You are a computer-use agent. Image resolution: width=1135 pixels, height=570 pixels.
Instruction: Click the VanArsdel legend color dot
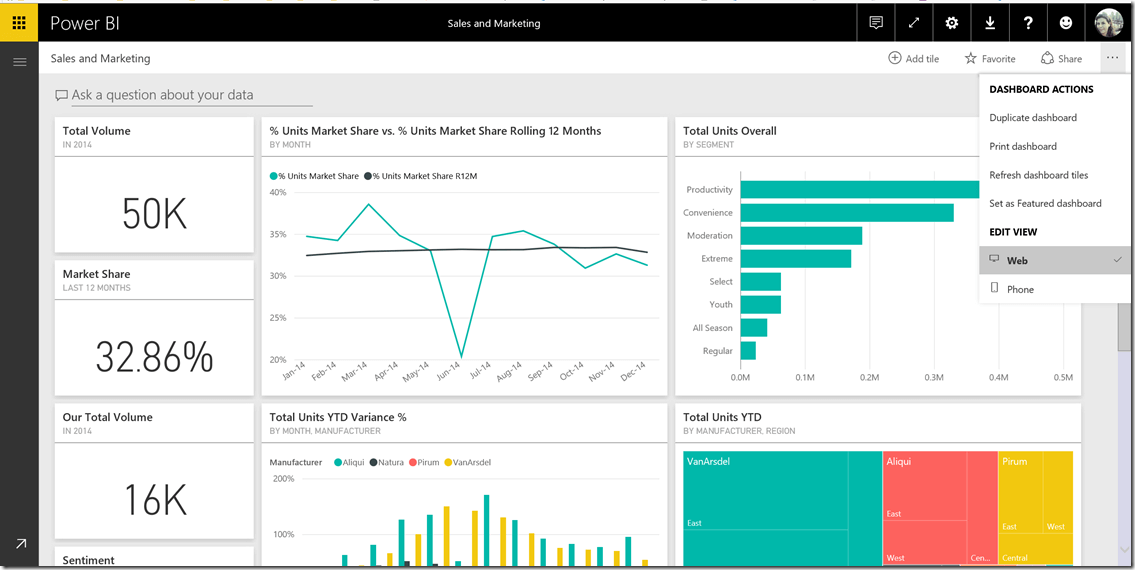tap(448, 462)
